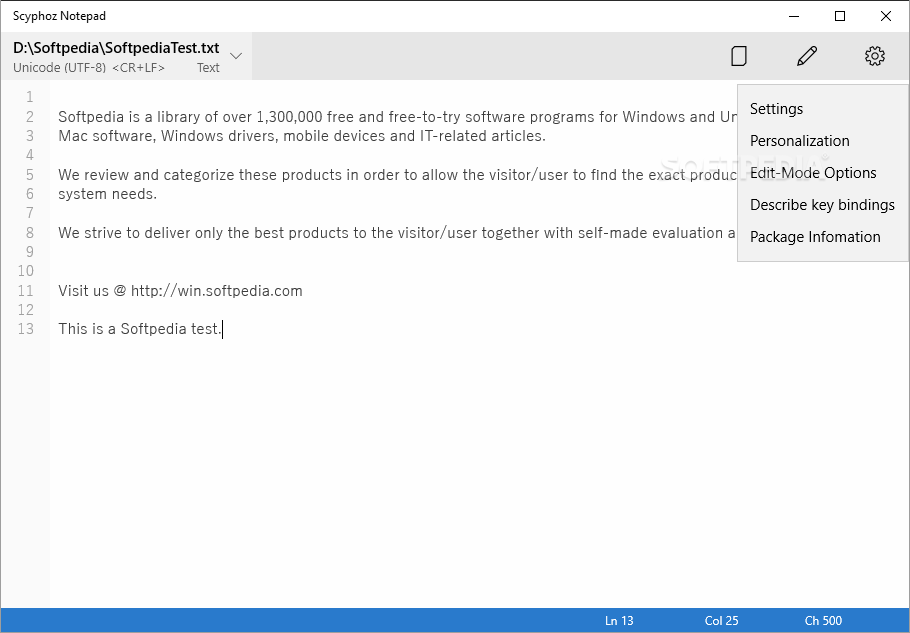Click 'This is a Softpedia test.' line

[x=139, y=330]
